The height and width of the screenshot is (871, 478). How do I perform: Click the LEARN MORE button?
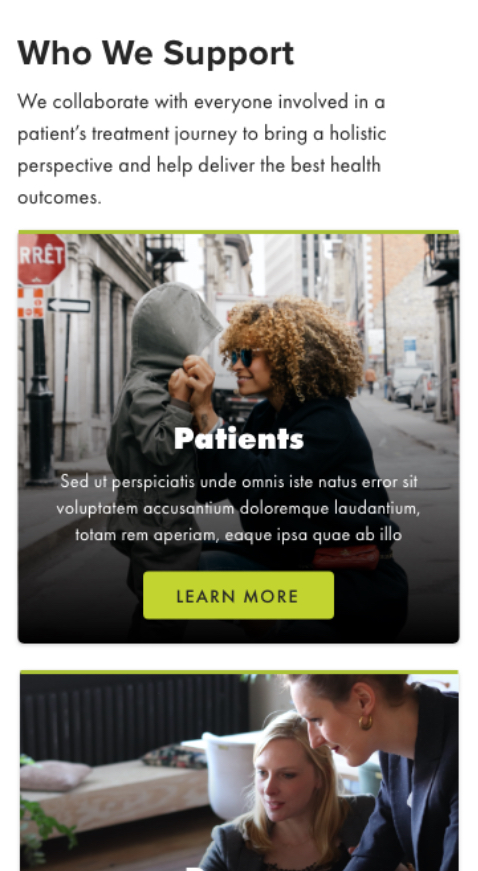coord(238,595)
